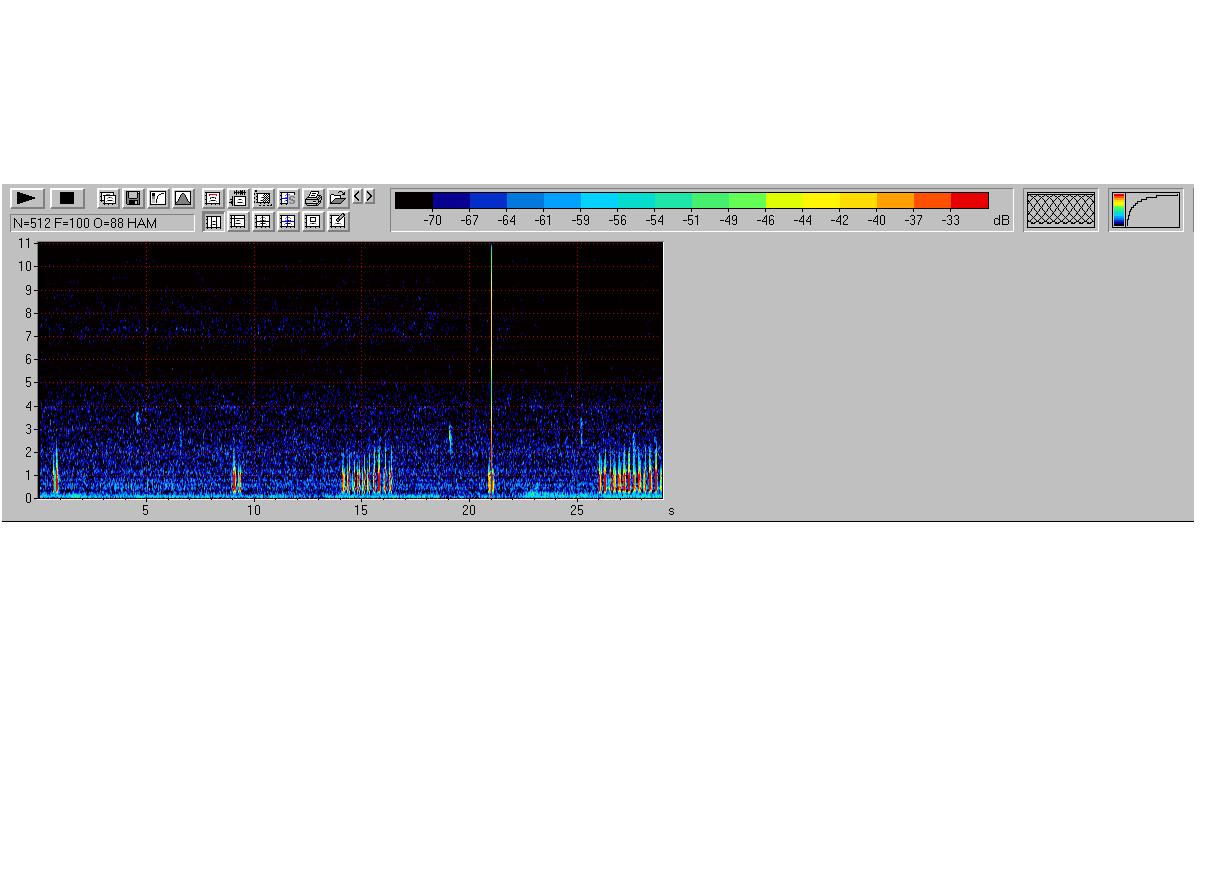The width and height of the screenshot is (1216, 873).
Task: Select the black swatch on the dB scale
Action: [413, 200]
